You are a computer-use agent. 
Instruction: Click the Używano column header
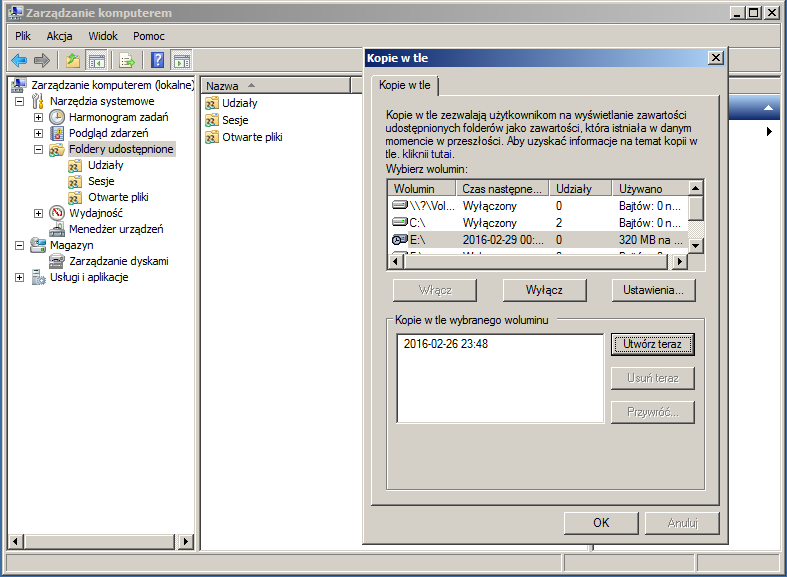tap(650, 189)
